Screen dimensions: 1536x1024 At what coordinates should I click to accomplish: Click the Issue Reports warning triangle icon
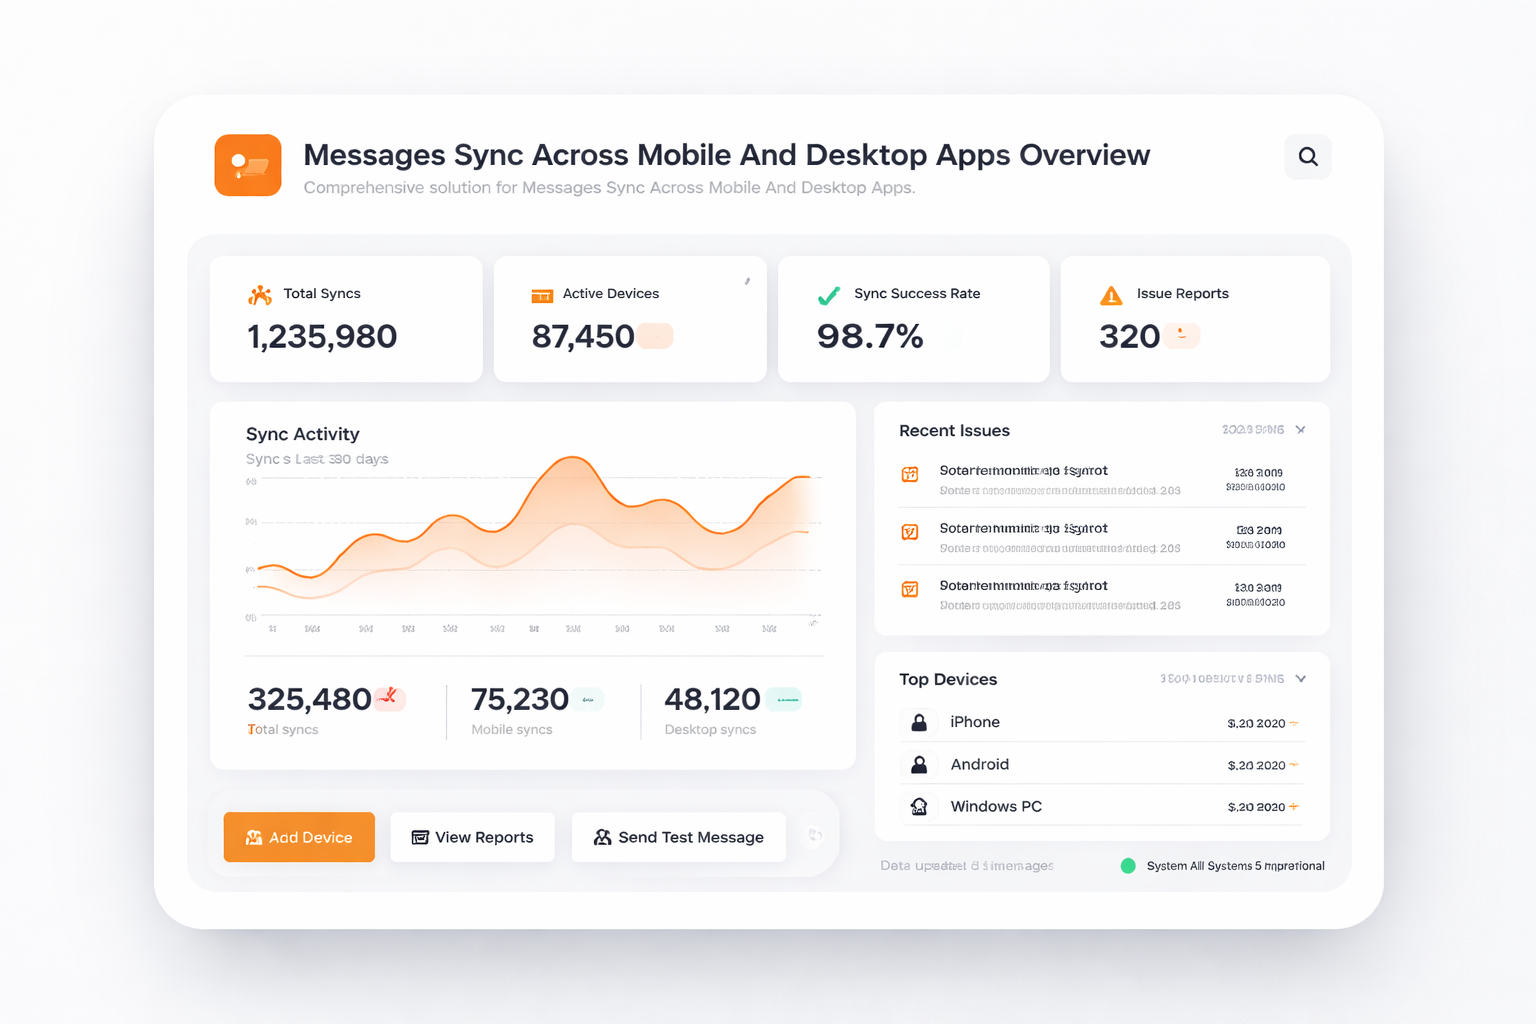pyautogui.click(x=1111, y=295)
